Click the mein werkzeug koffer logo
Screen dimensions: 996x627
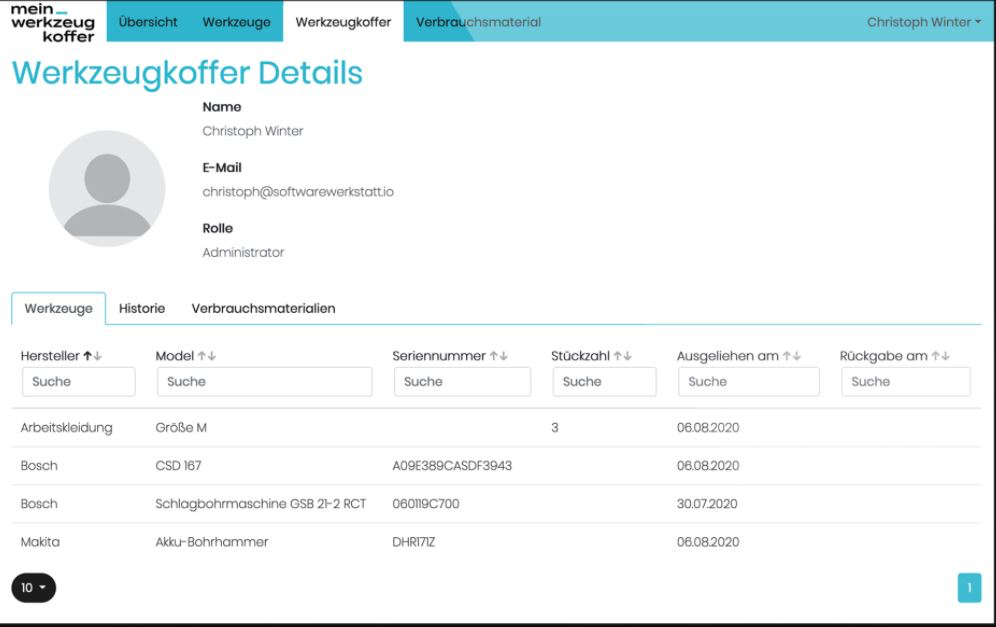click(x=53, y=22)
